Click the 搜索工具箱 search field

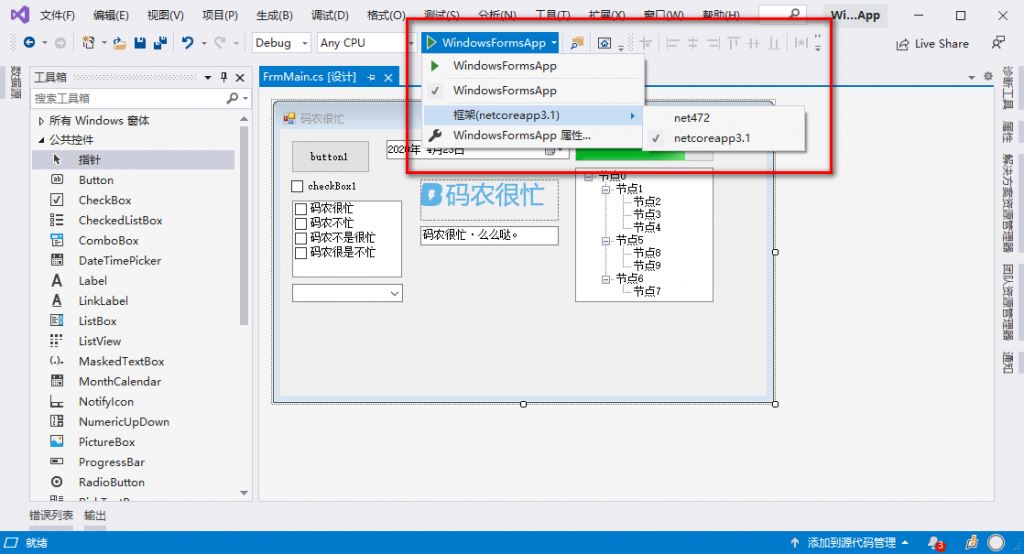tap(129, 98)
